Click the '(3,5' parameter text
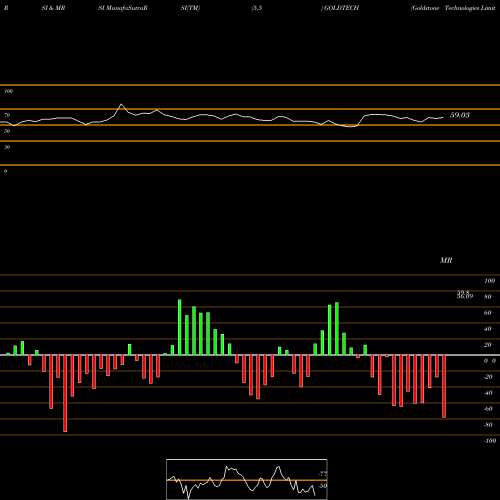 point(257,8)
